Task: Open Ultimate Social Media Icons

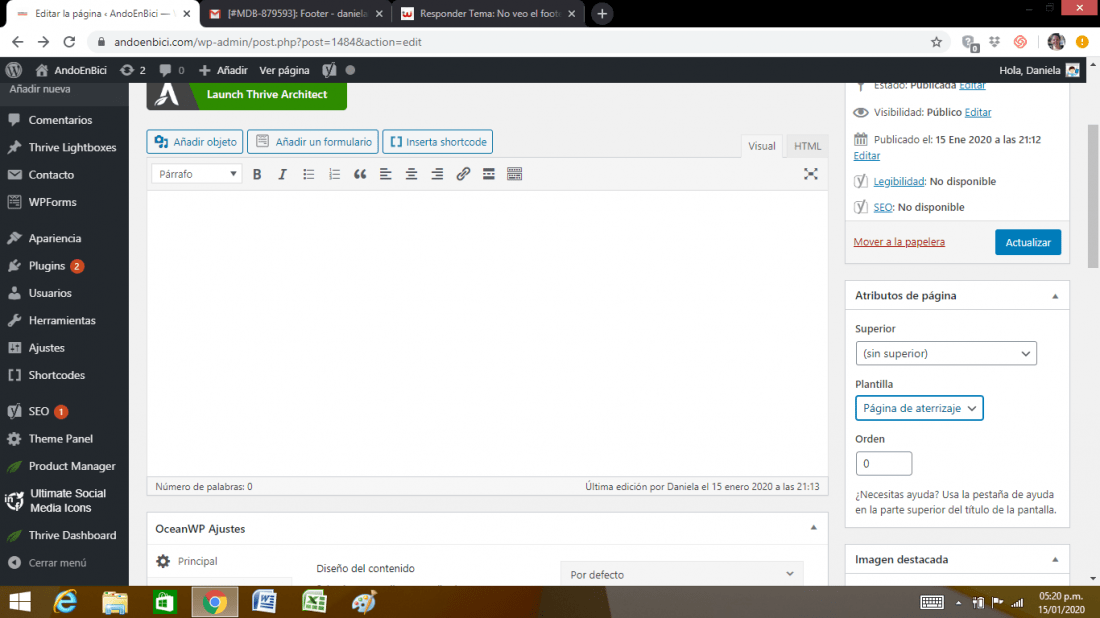Action: (x=67, y=501)
